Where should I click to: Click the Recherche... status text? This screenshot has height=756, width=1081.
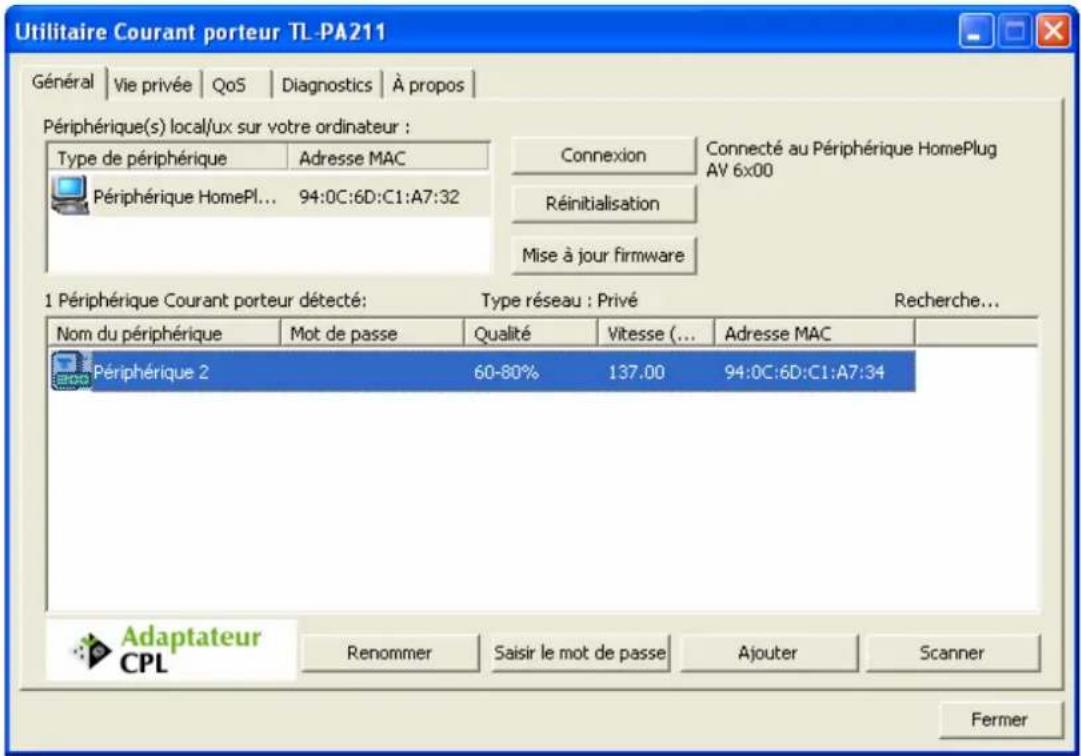(947, 300)
